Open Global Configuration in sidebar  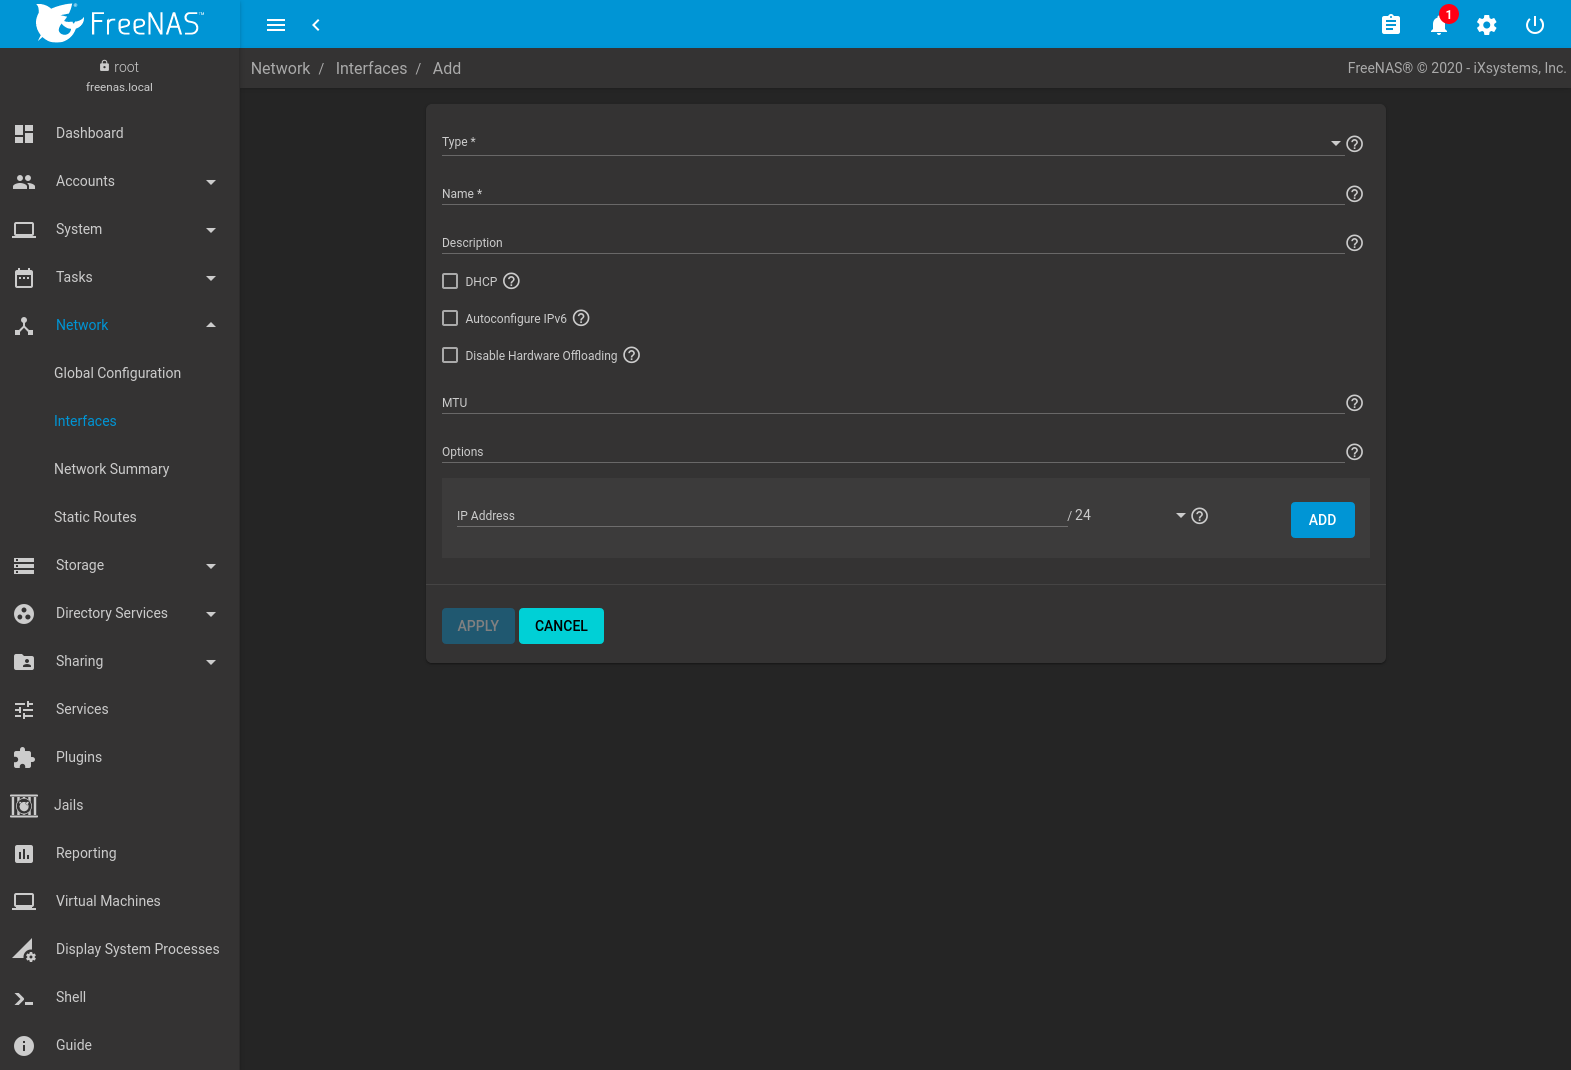117,373
